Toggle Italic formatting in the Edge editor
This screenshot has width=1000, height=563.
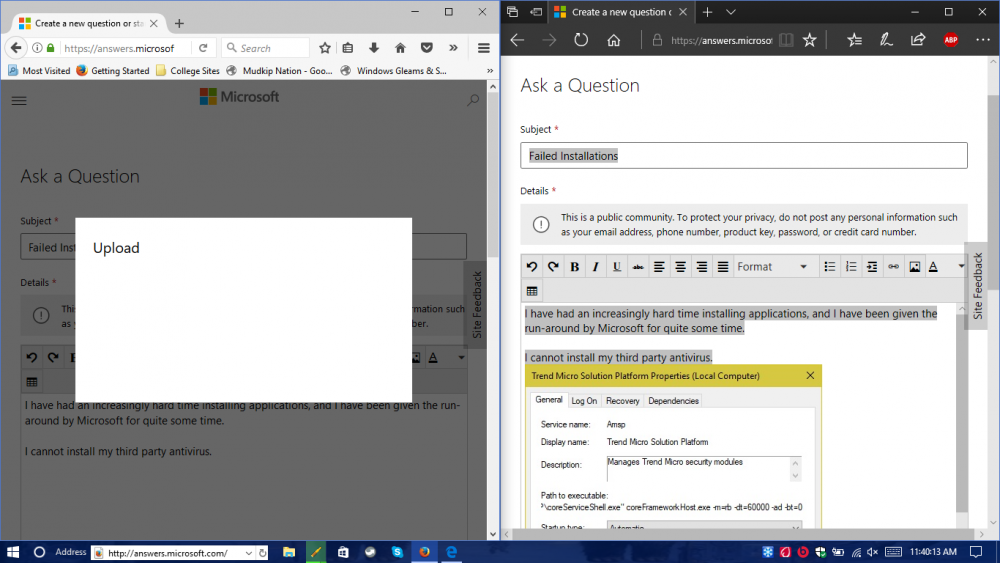tap(595, 267)
